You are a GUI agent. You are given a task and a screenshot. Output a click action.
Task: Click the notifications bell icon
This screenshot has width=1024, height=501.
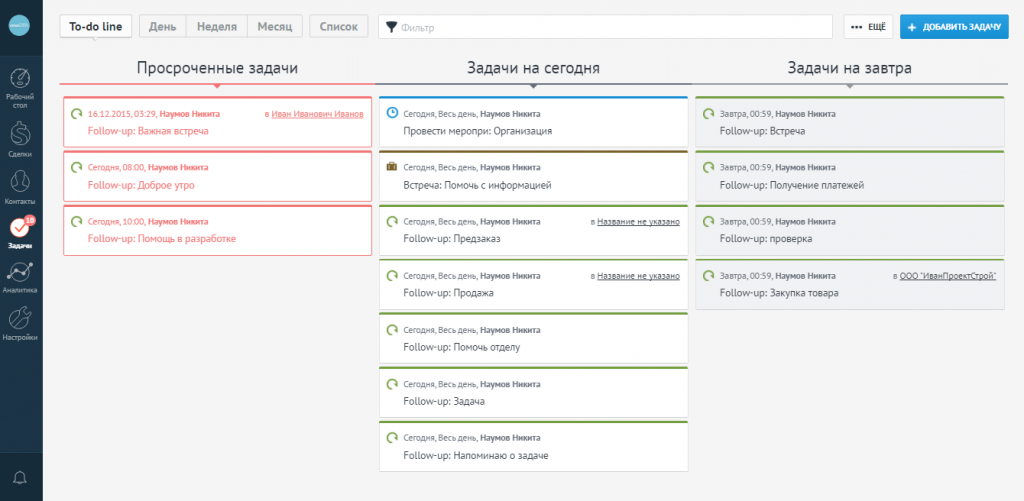point(21,476)
